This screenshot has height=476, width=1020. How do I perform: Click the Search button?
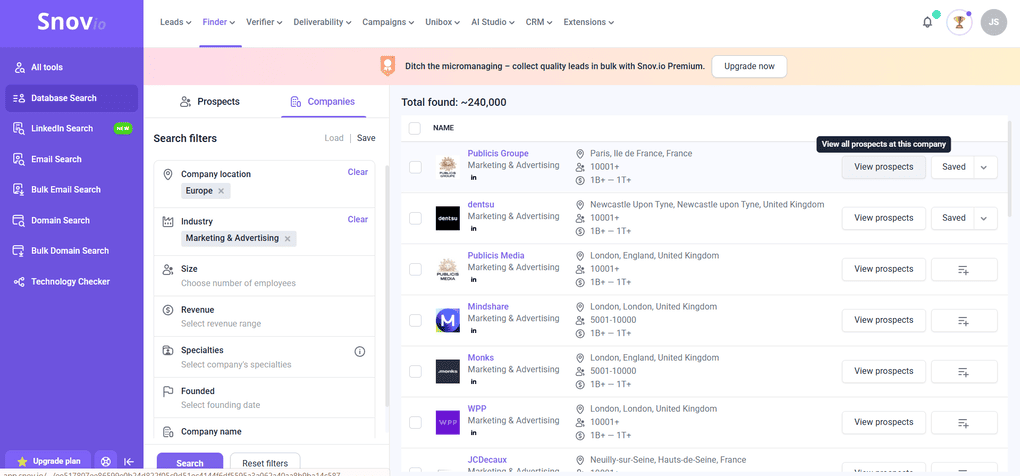pos(190,463)
